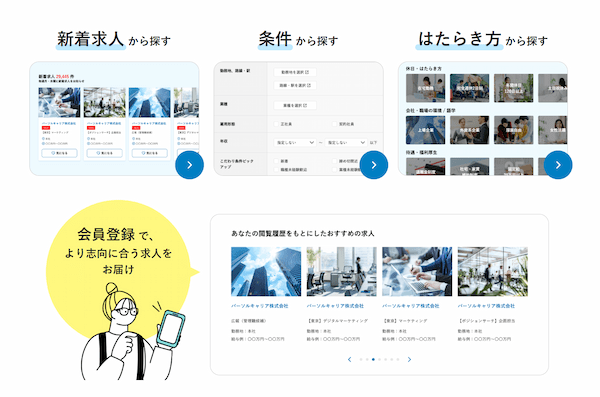Click 気になる under the laptop-hands job card
This screenshot has width=600, height=397.
59,153
